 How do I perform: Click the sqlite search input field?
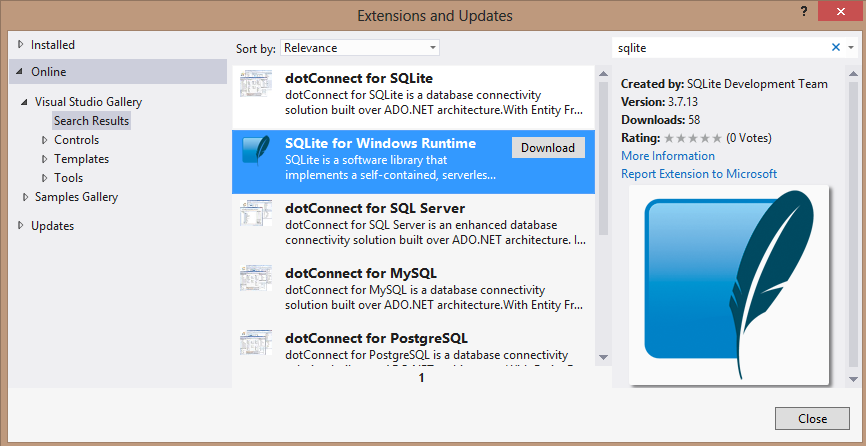coord(720,48)
